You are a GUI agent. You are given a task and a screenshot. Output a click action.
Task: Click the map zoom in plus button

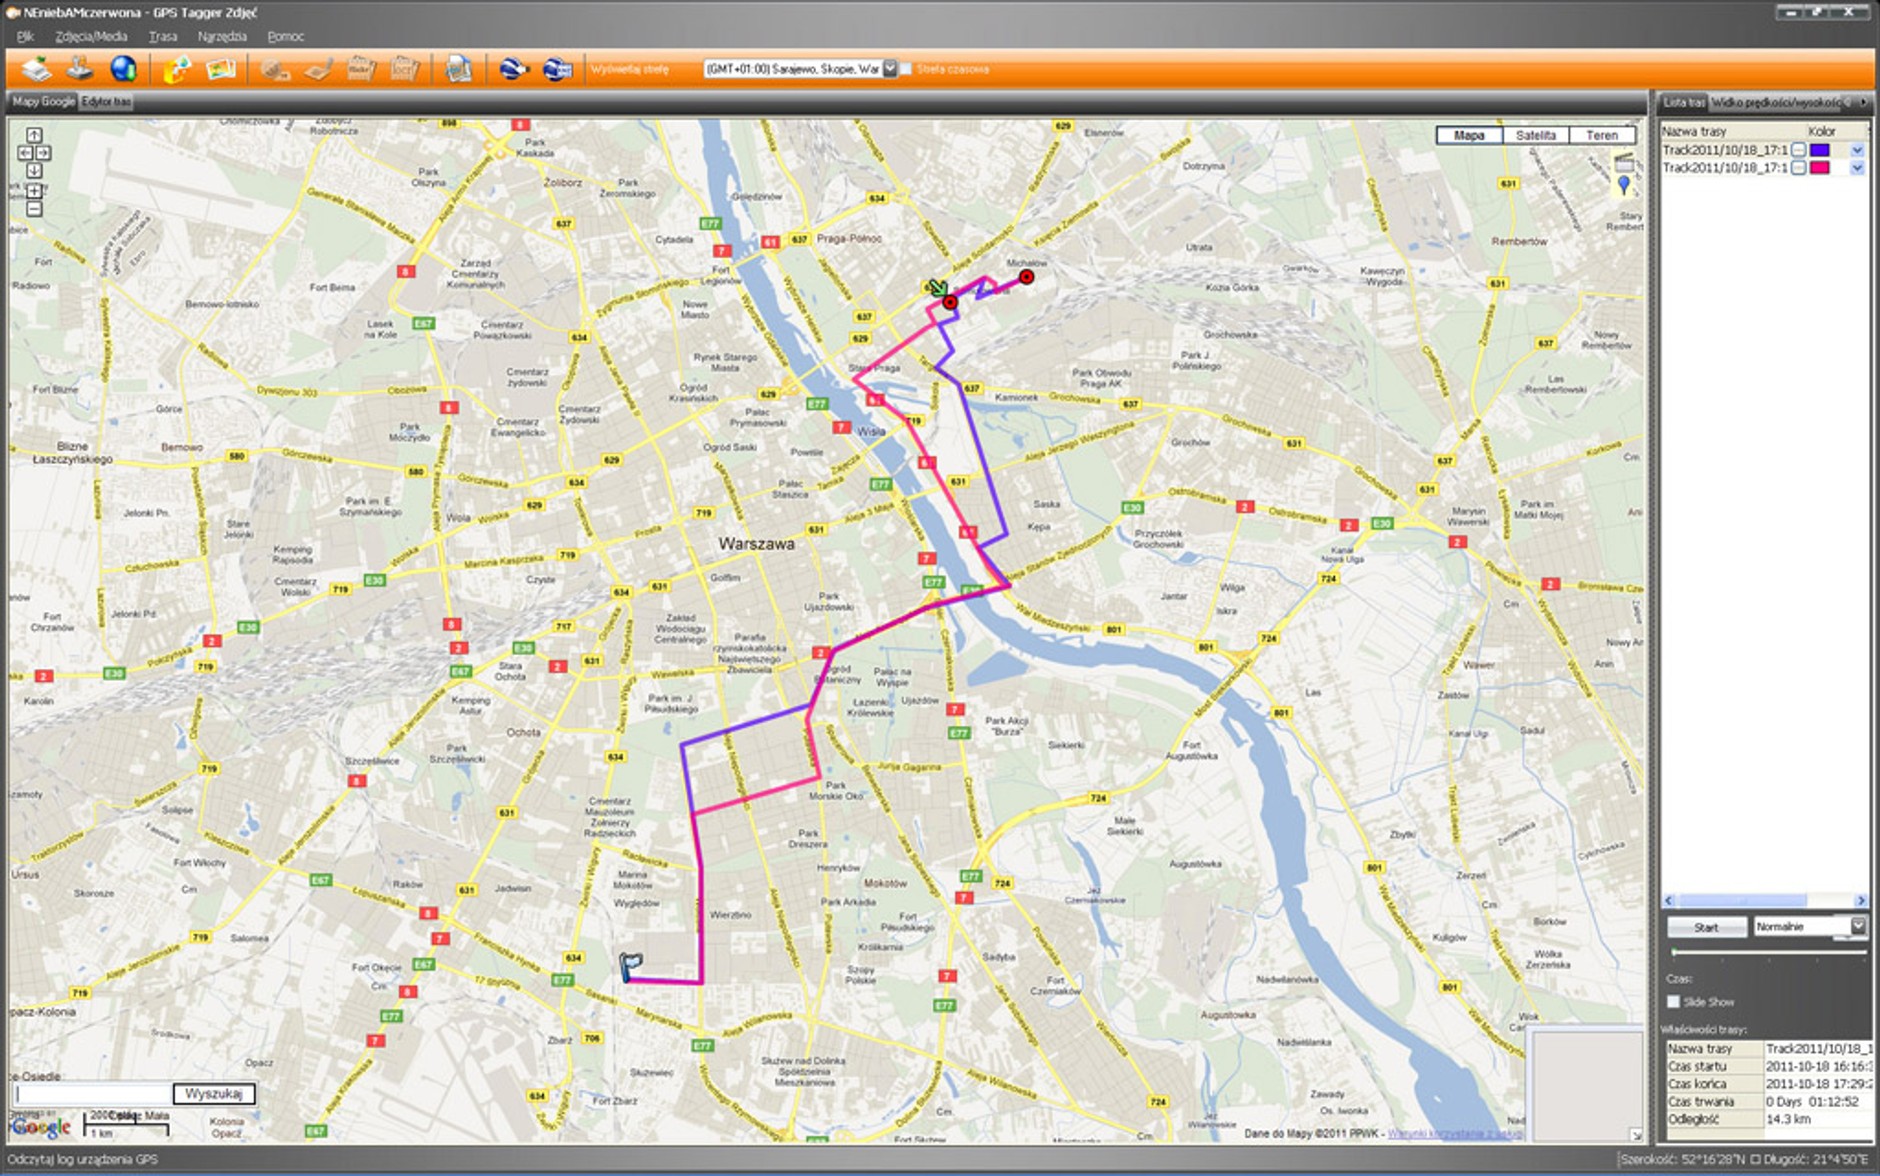point(34,190)
